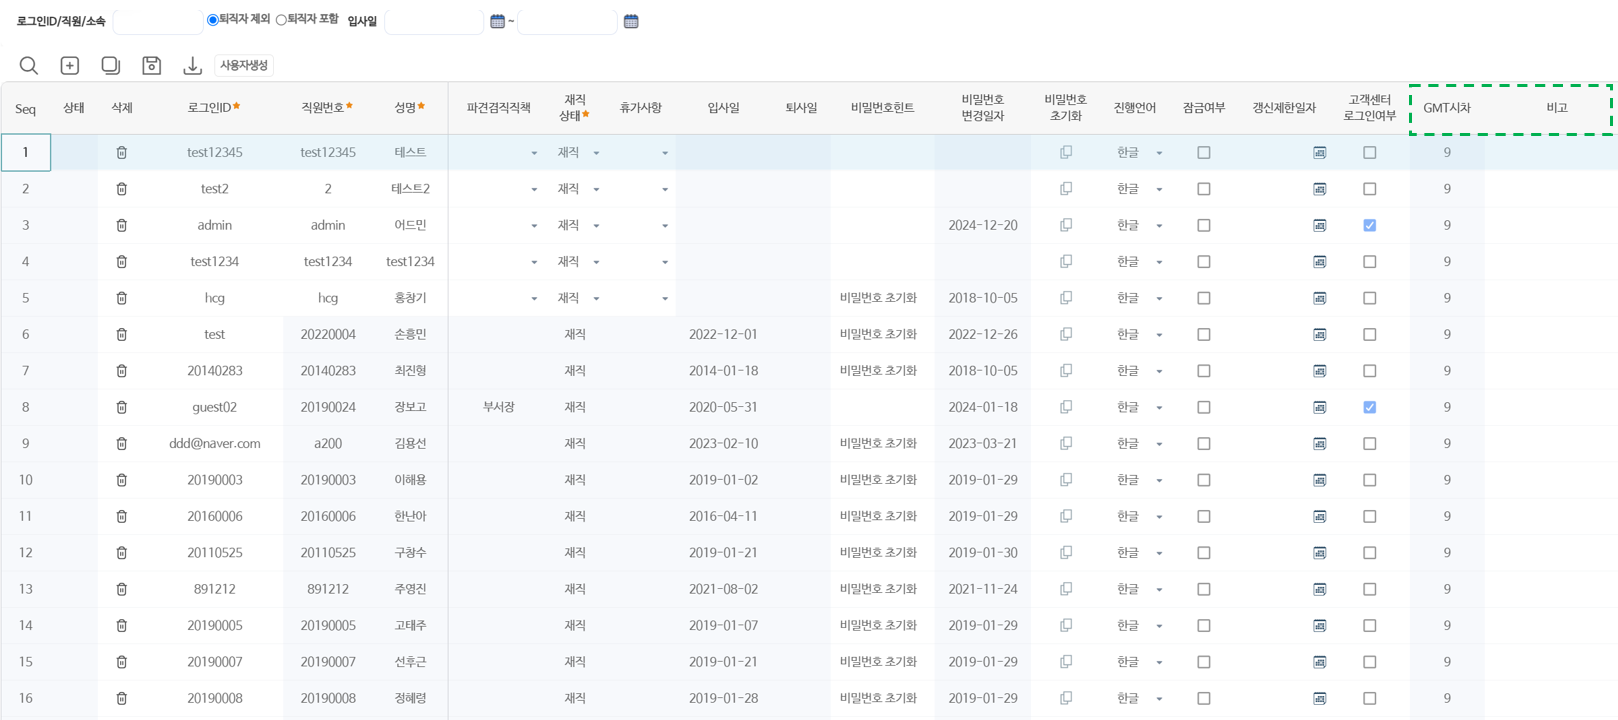Select the 퇴직자 포함 radio button
The height and width of the screenshot is (720, 1618).
point(281,20)
